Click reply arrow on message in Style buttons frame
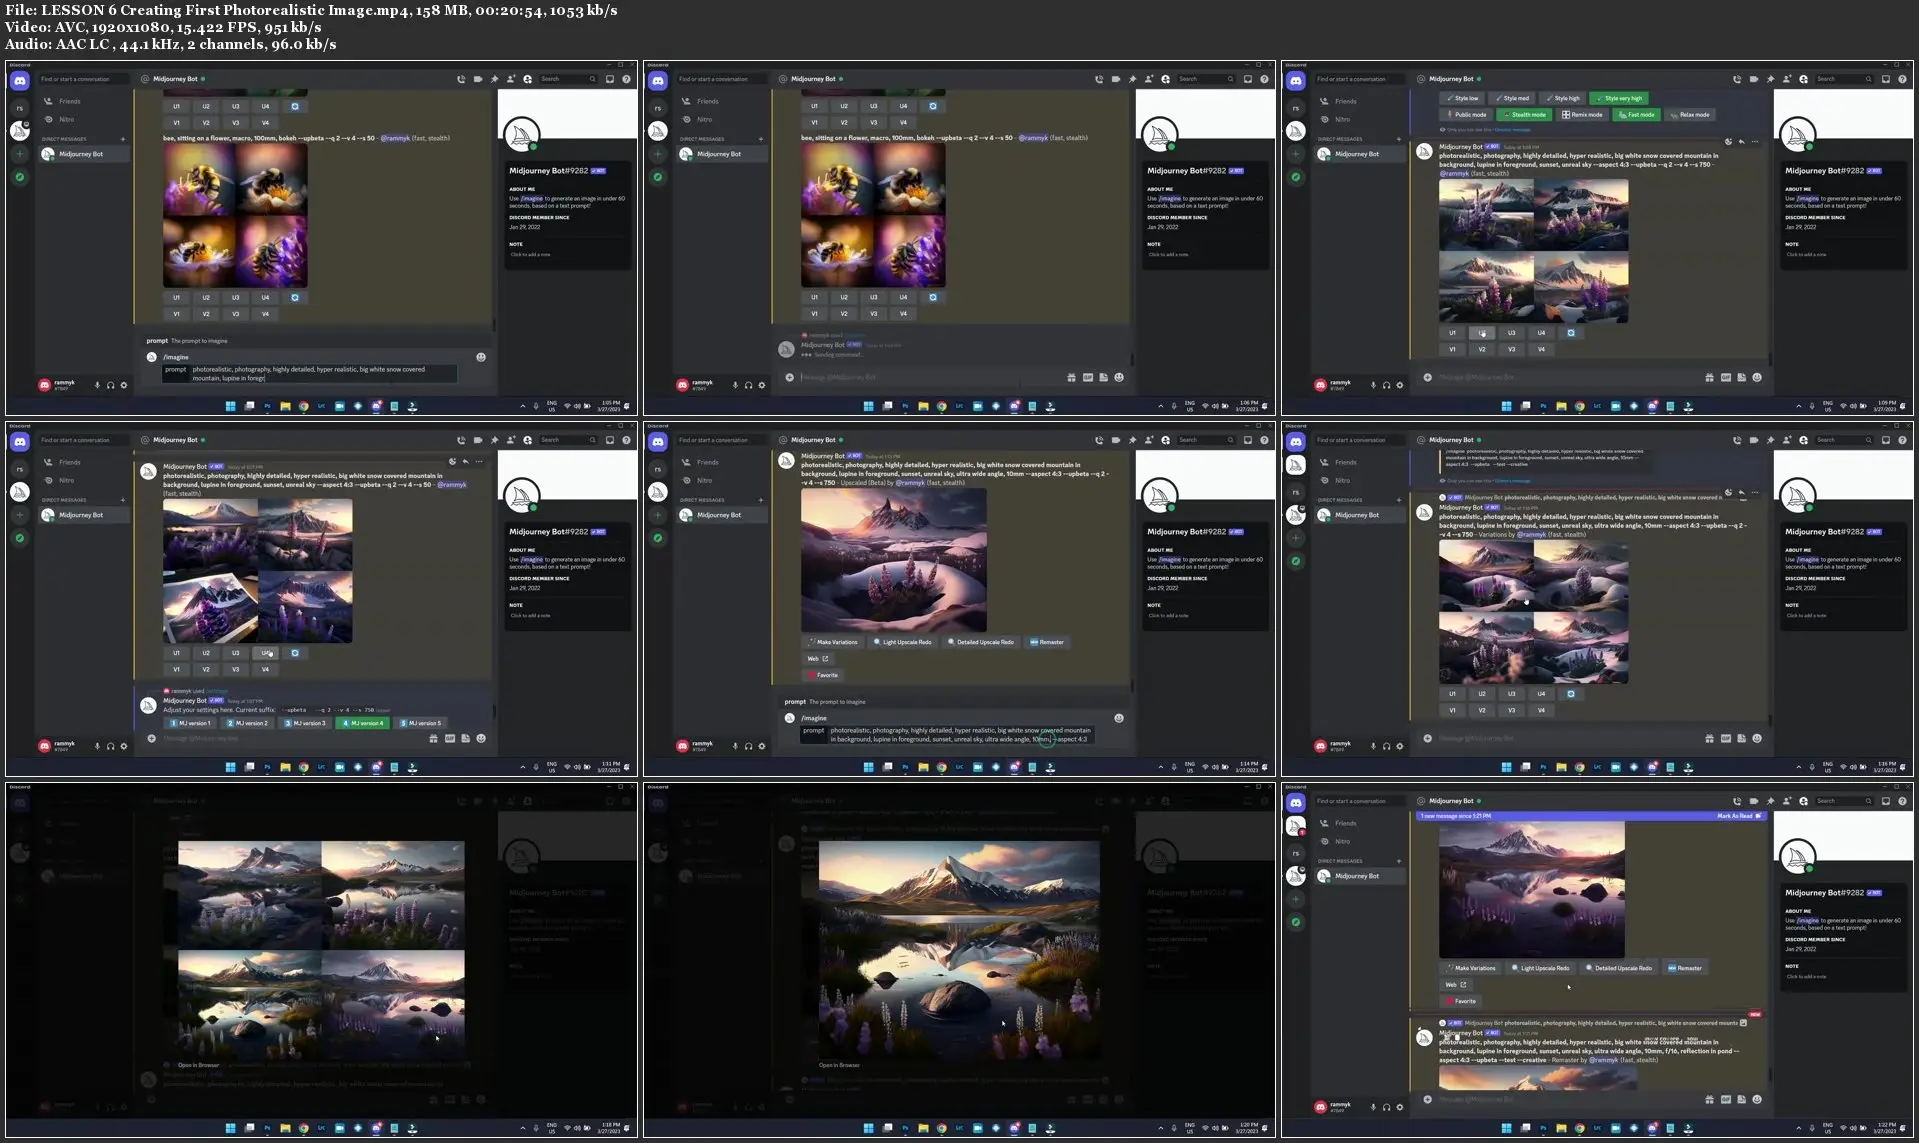Viewport: 1919px width, 1143px height. click(1742, 142)
